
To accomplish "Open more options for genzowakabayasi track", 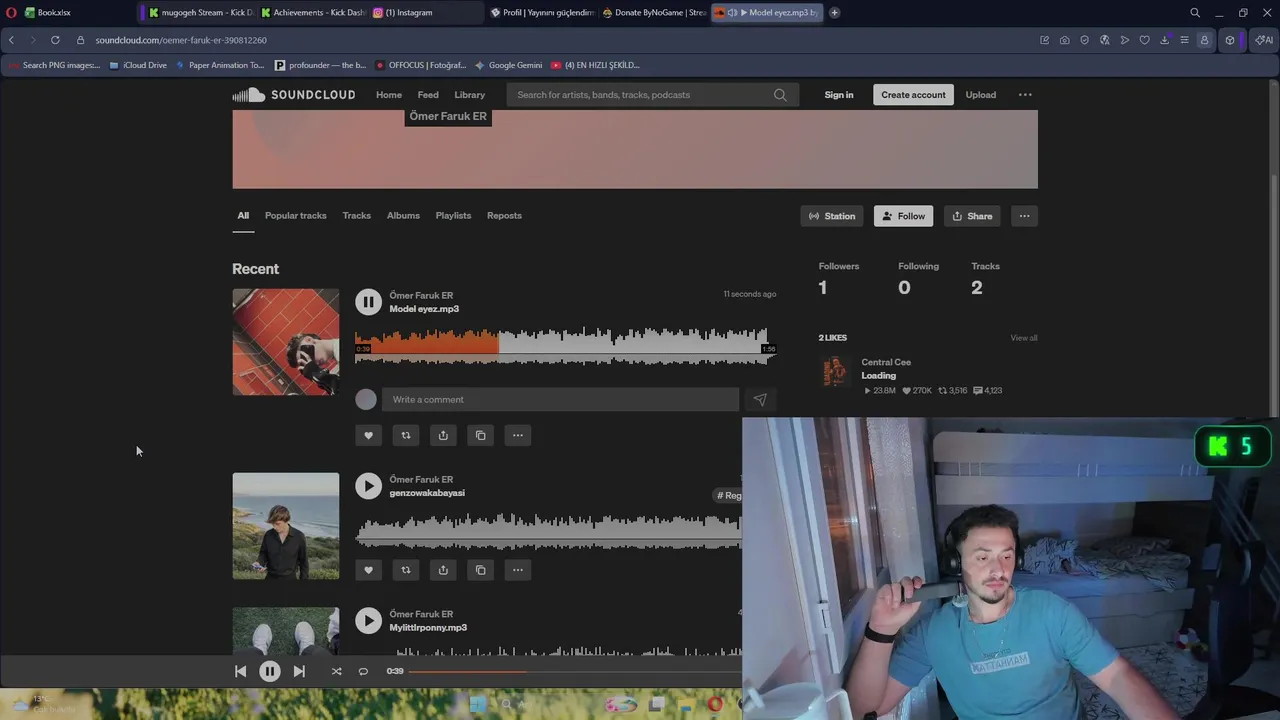I will pos(518,570).
